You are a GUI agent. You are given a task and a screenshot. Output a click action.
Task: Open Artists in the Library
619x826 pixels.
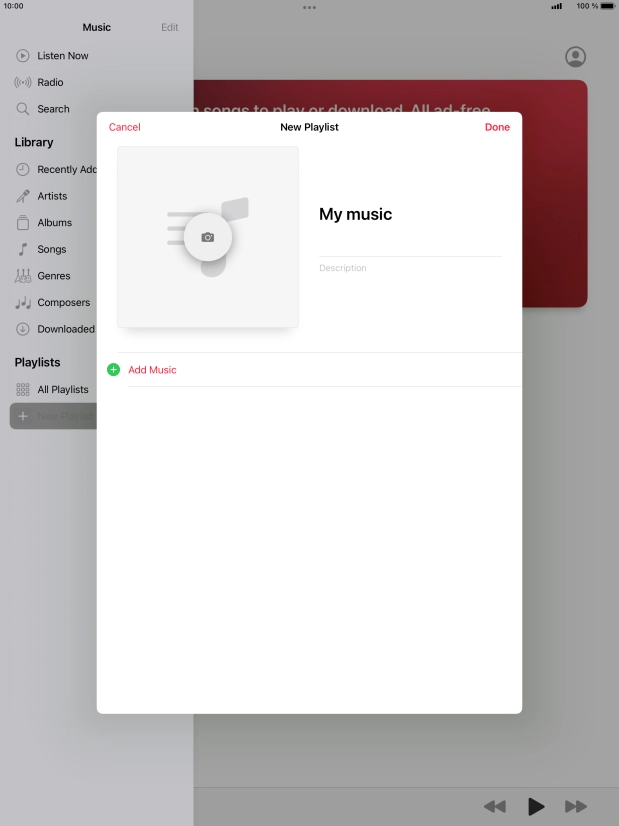(52, 196)
